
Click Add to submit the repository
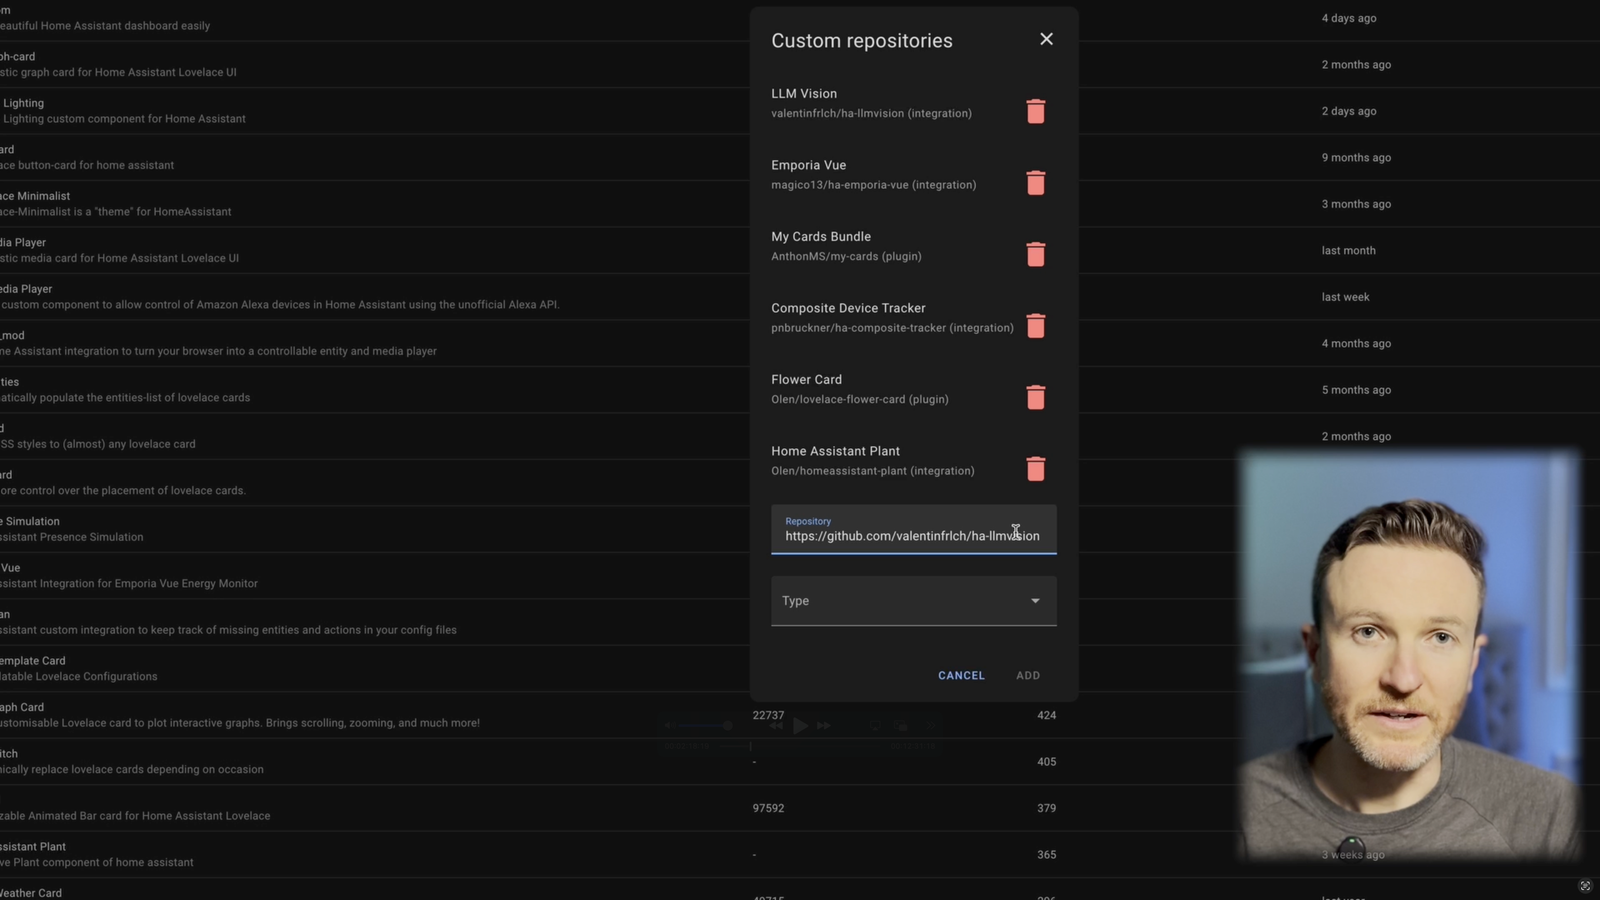click(1027, 675)
